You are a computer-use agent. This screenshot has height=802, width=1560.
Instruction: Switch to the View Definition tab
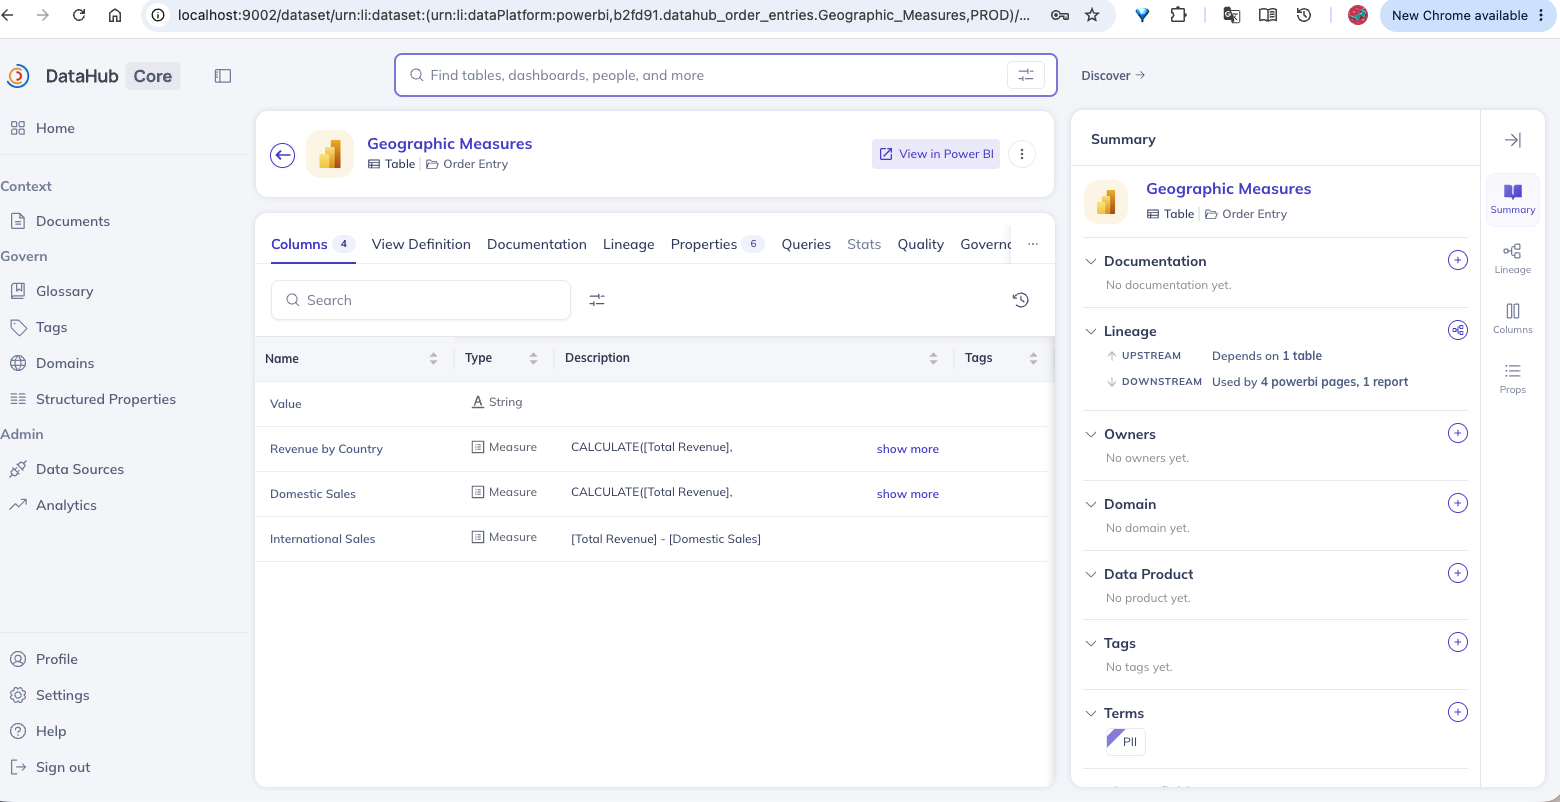point(421,244)
